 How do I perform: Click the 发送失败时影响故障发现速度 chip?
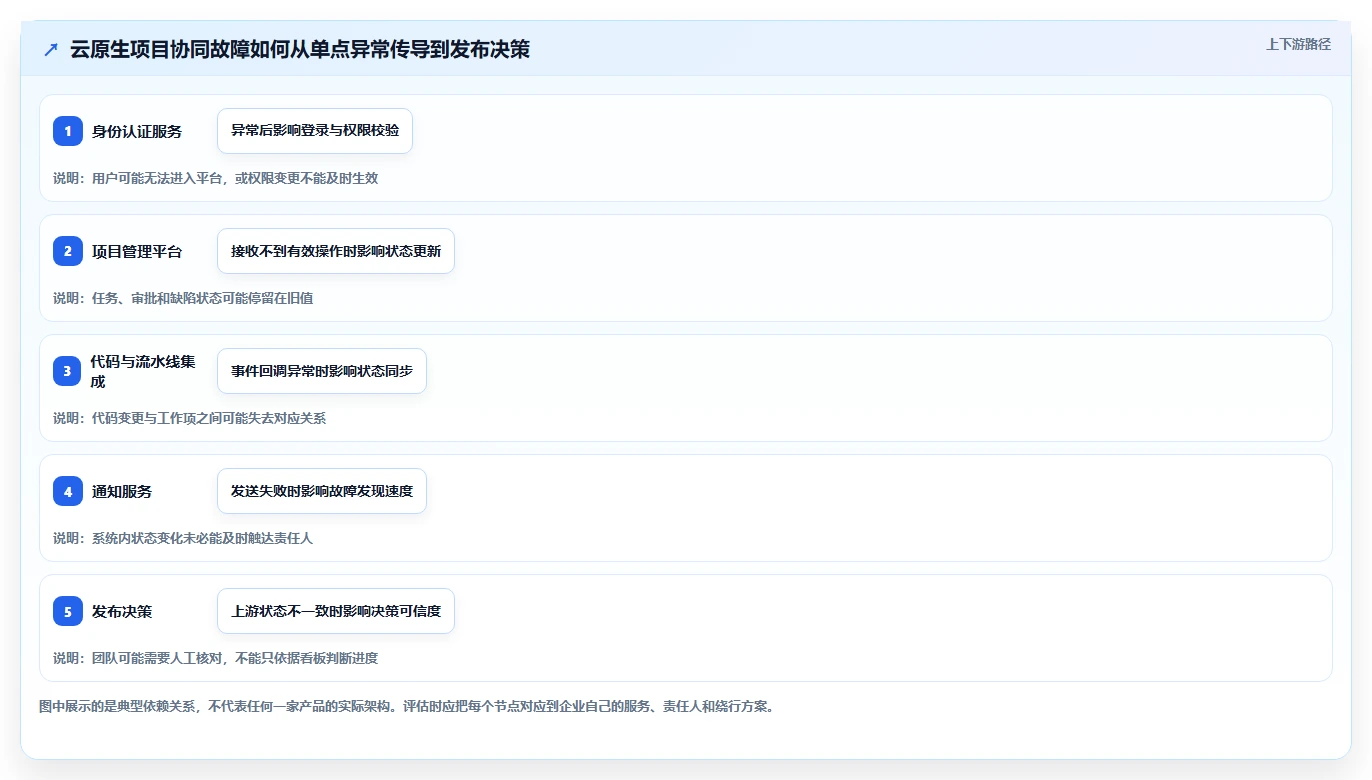click(322, 491)
